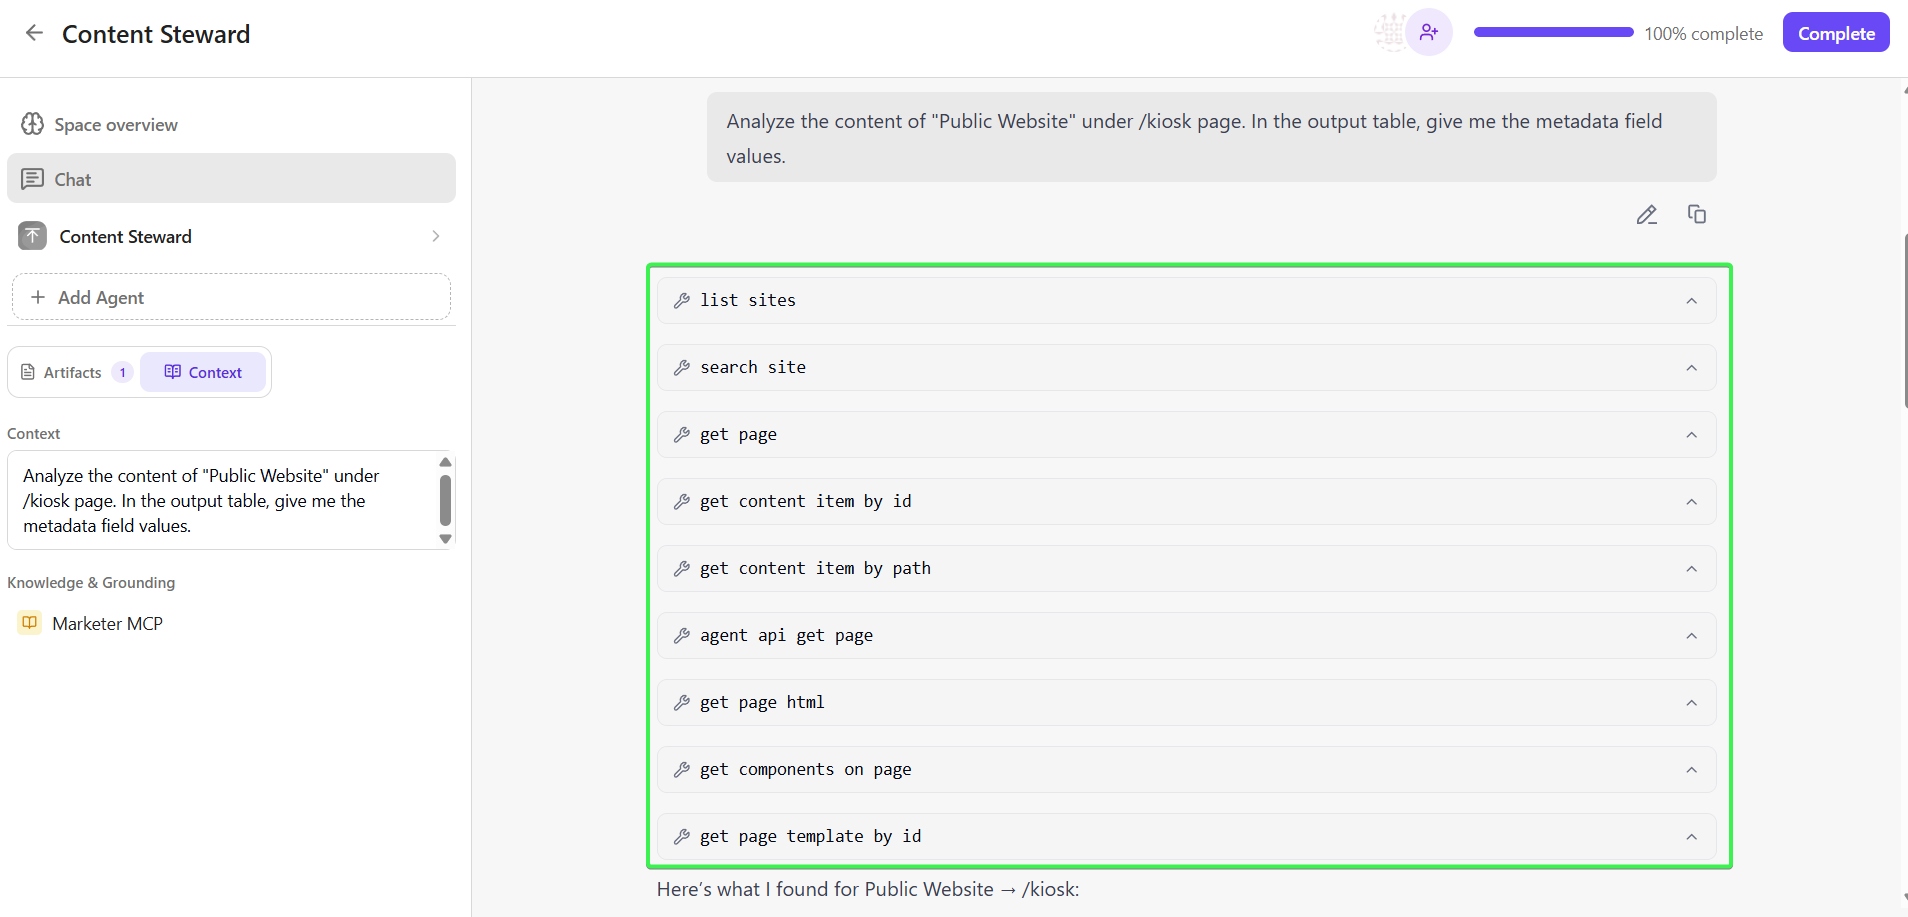Viewport: 1908px width, 917px height.
Task: Collapse the "get components on page" tool call
Action: tap(1693, 770)
